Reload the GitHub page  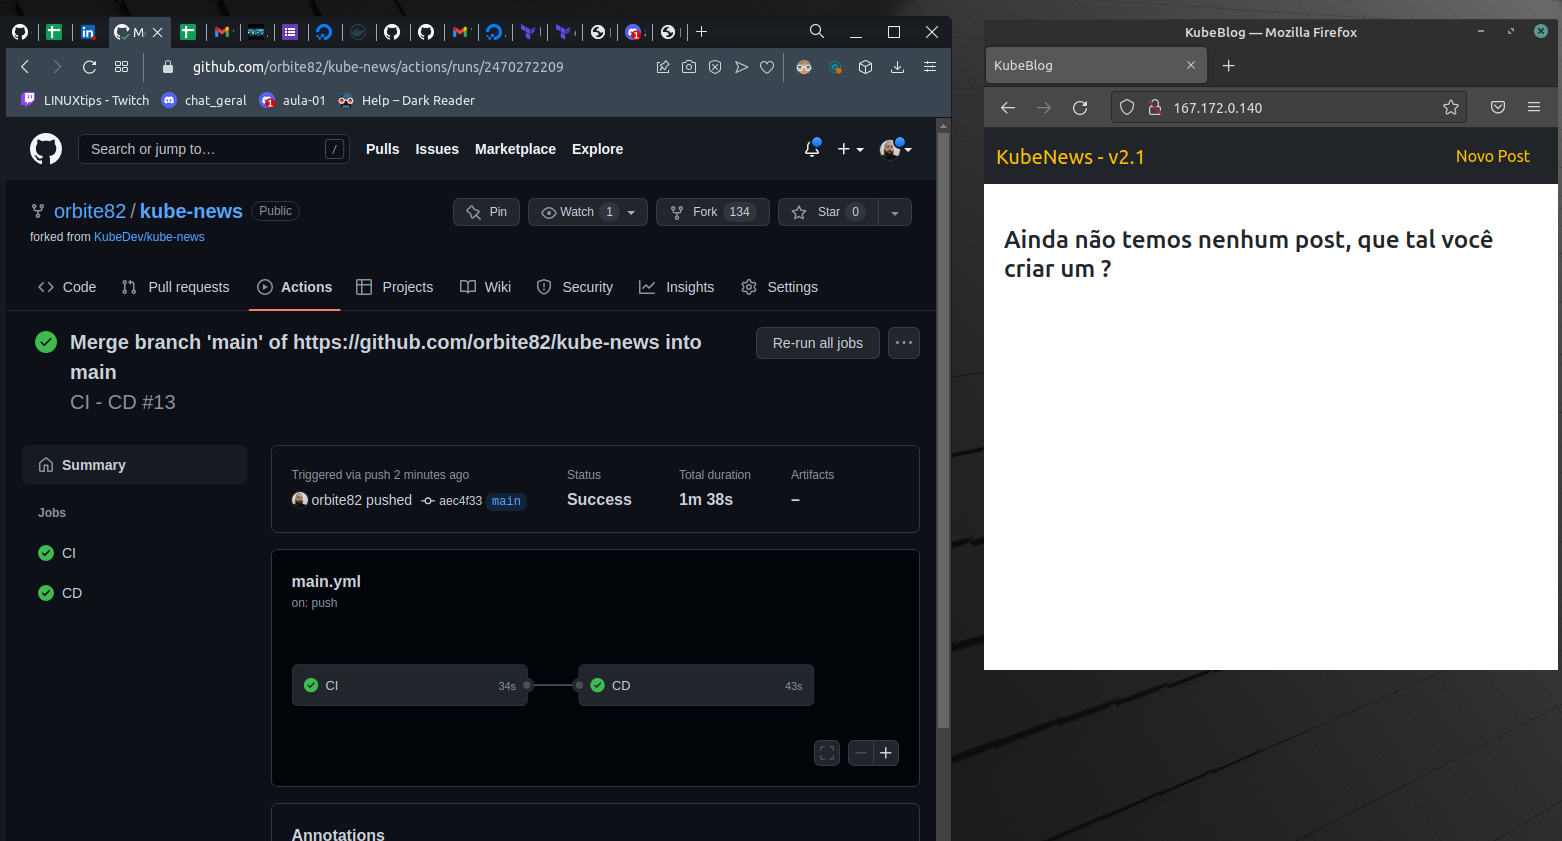click(x=89, y=67)
